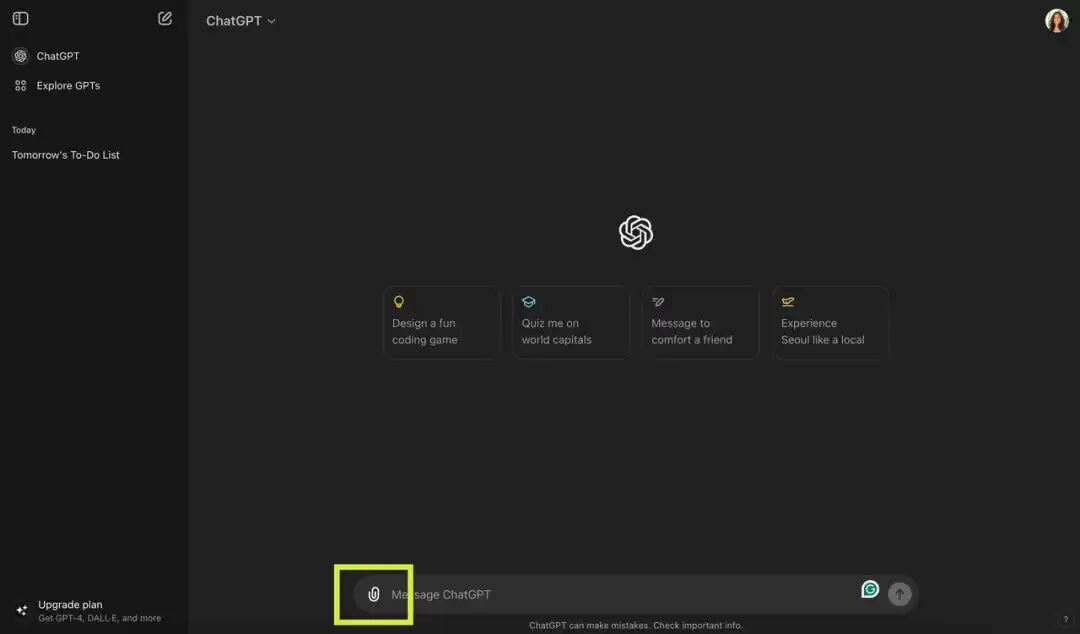Start a new chat with the compose icon
1080x634 pixels.
click(x=165, y=19)
